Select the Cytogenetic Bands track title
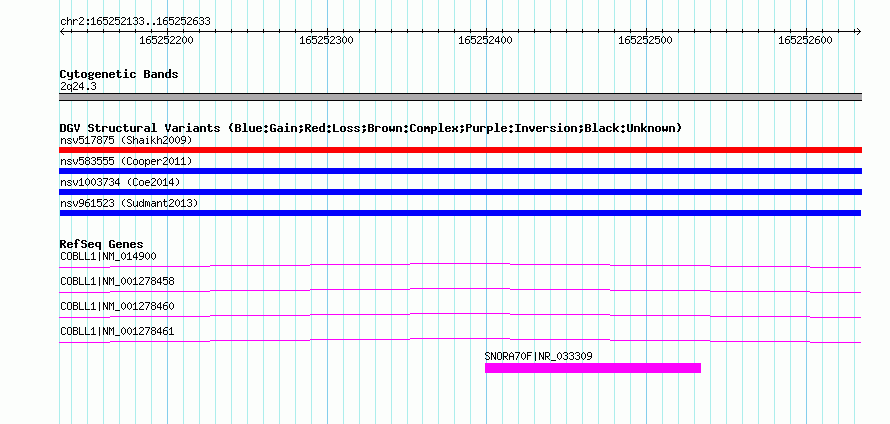This screenshot has height=424, width=890. pos(119,74)
